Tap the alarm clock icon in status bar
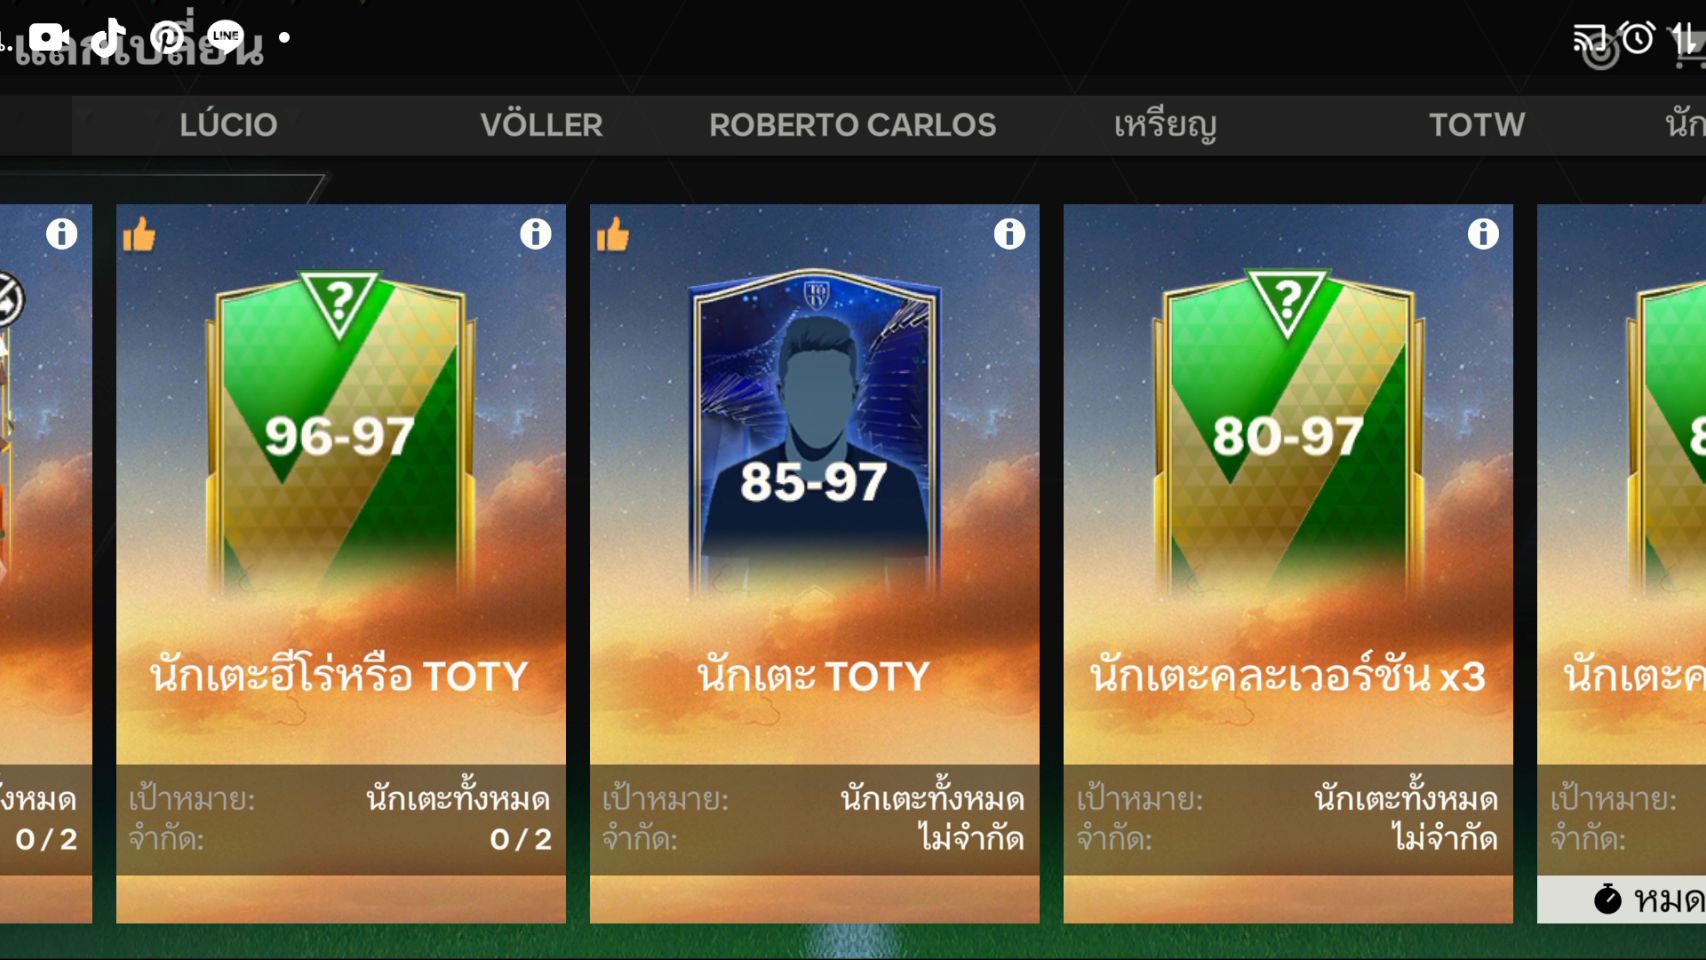Image resolution: width=1706 pixels, height=960 pixels. pyautogui.click(x=1638, y=39)
